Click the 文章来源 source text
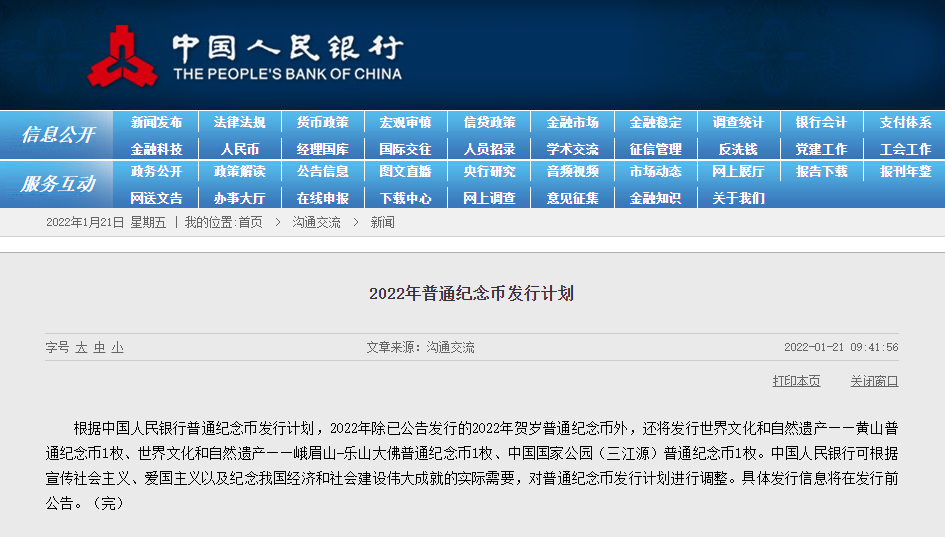This screenshot has width=945, height=537. pyautogui.click(x=420, y=347)
